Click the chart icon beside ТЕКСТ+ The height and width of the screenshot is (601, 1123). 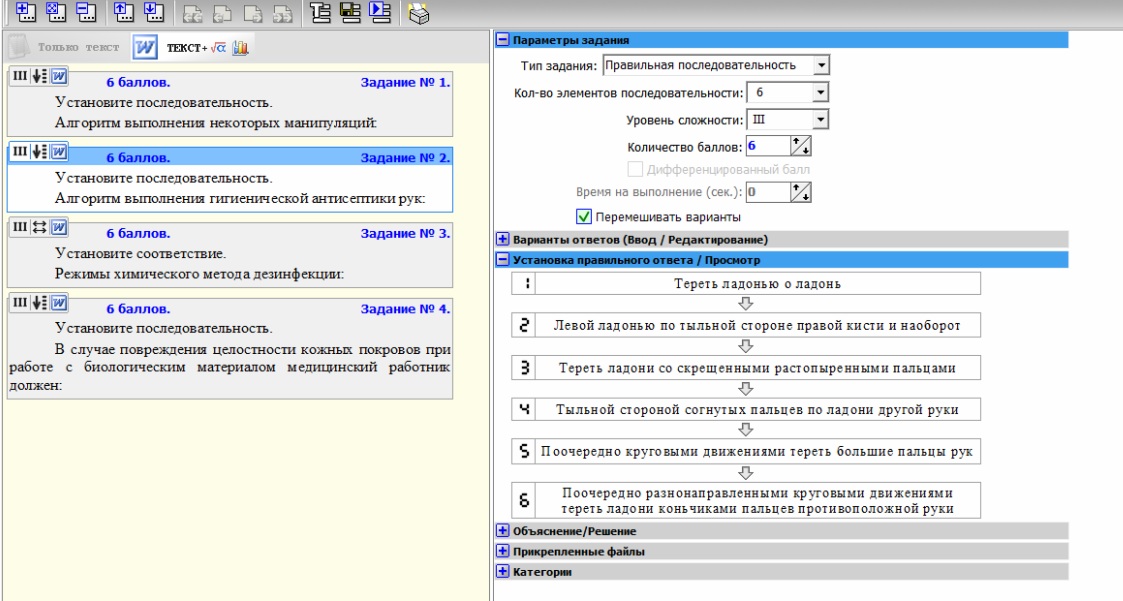pyautogui.click(x=240, y=48)
